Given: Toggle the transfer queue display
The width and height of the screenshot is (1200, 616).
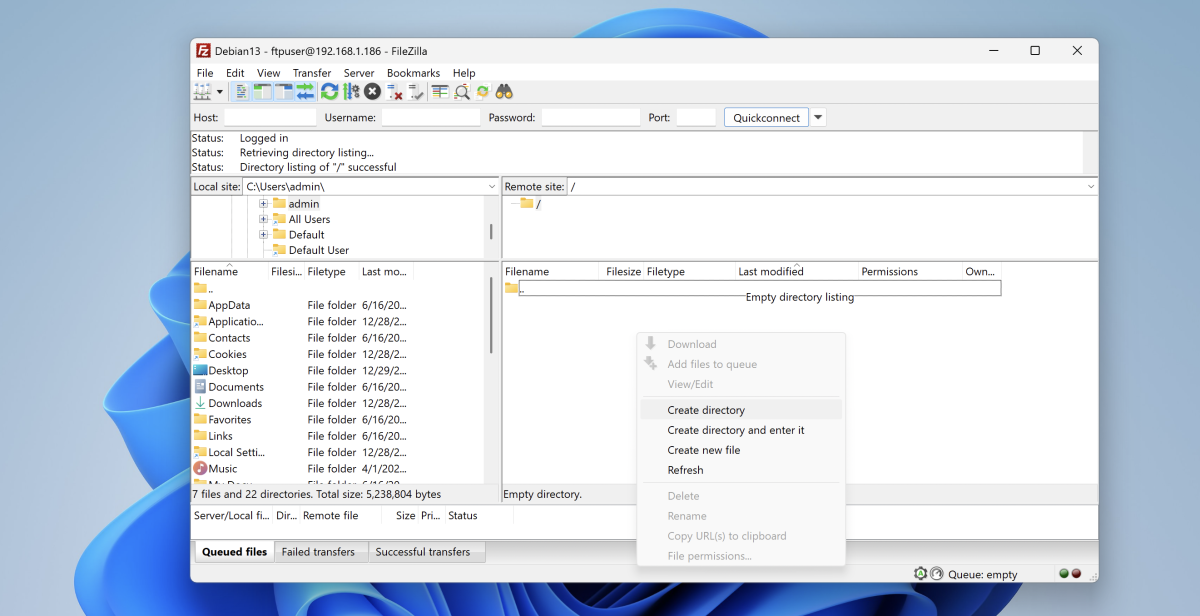Looking at the screenshot, I should [x=305, y=92].
